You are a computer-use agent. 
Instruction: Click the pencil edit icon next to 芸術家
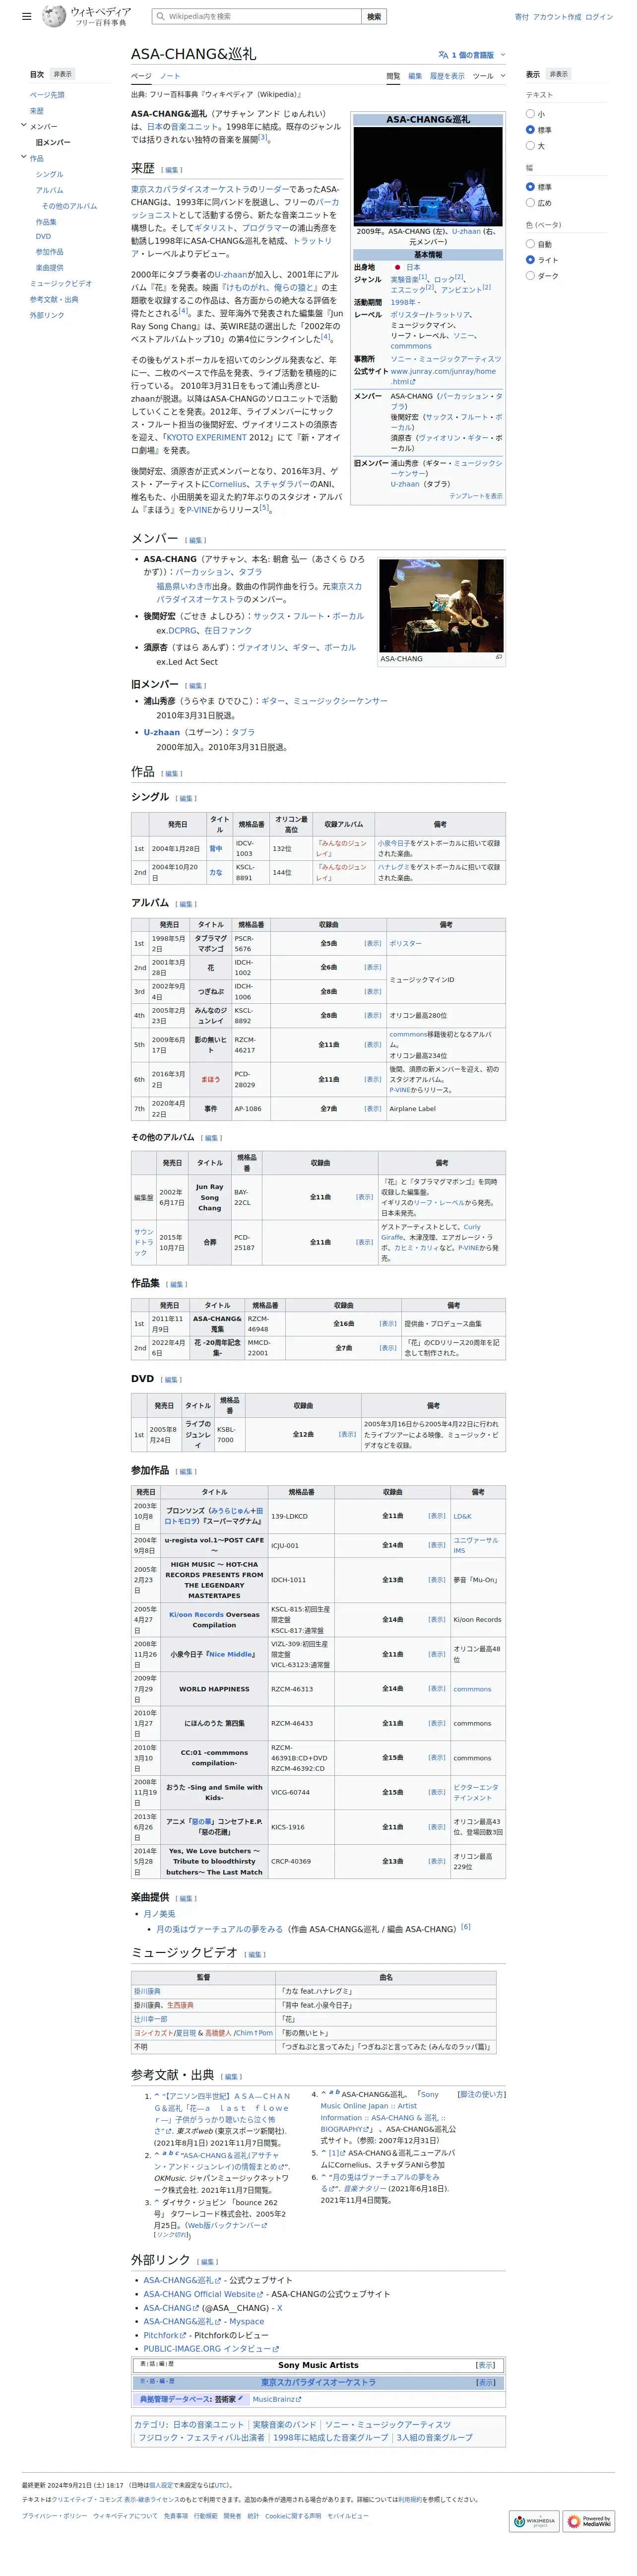240,2398
